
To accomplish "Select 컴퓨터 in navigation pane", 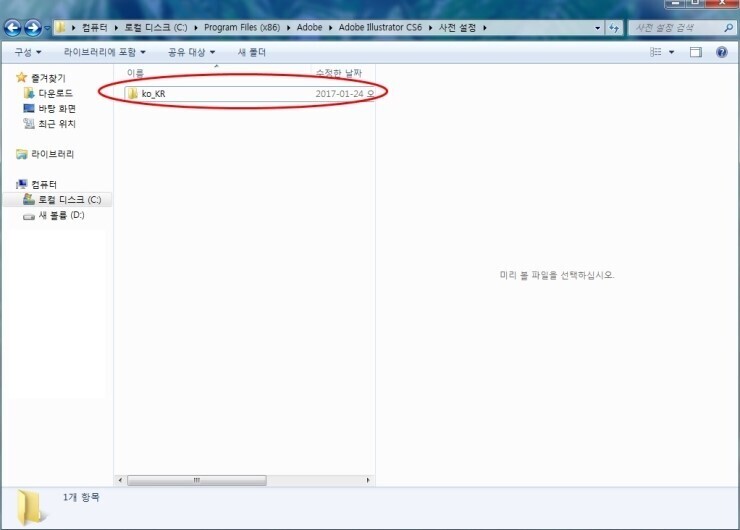I will [44, 185].
